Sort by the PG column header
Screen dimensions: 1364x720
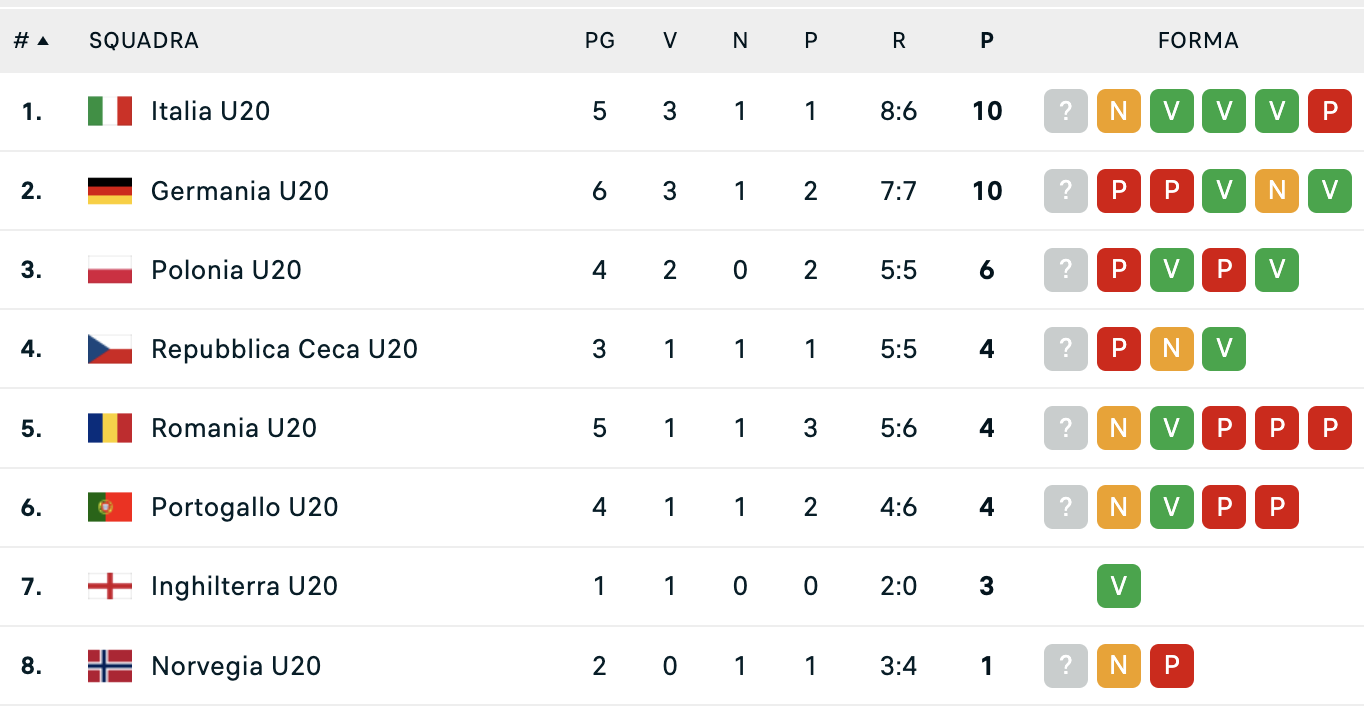tap(600, 41)
